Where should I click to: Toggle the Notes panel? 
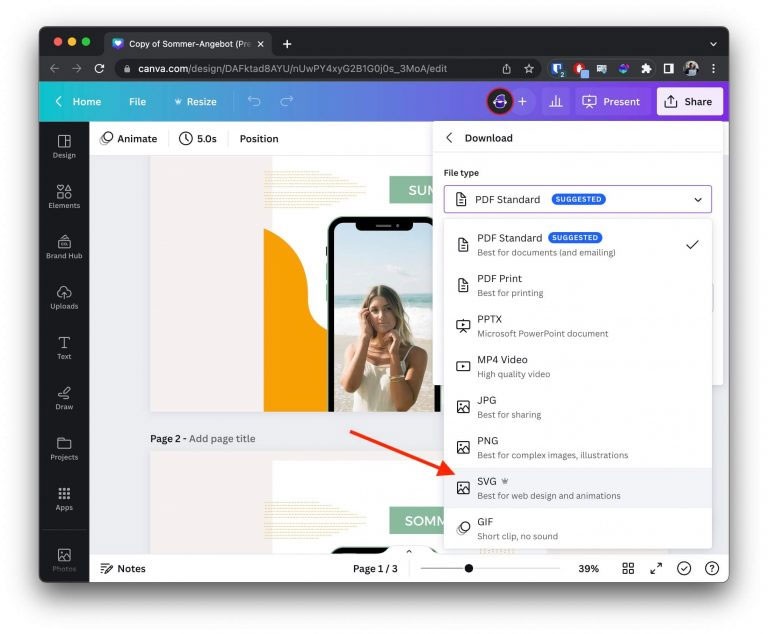(x=123, y=568)
